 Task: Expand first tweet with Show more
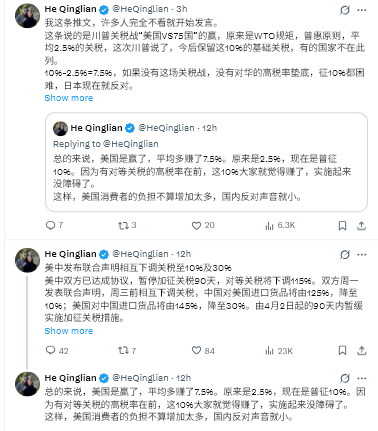(x=69, y=98)
